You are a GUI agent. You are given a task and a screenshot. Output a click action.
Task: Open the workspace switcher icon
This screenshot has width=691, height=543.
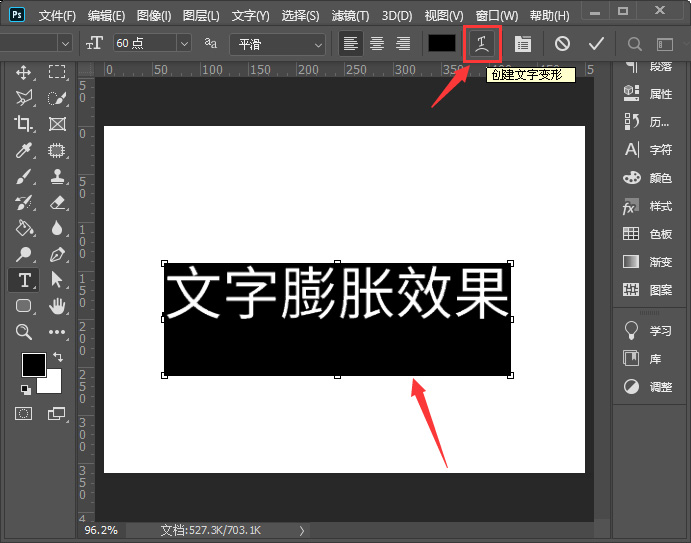click(x=665, y=44)
